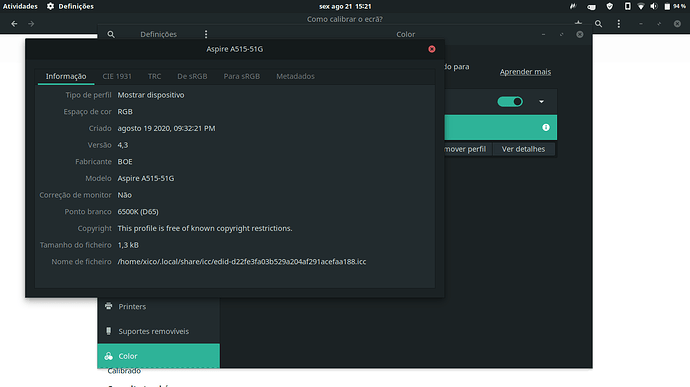
Task: Select Color in the settings sidebar
Action: point(158,356)
